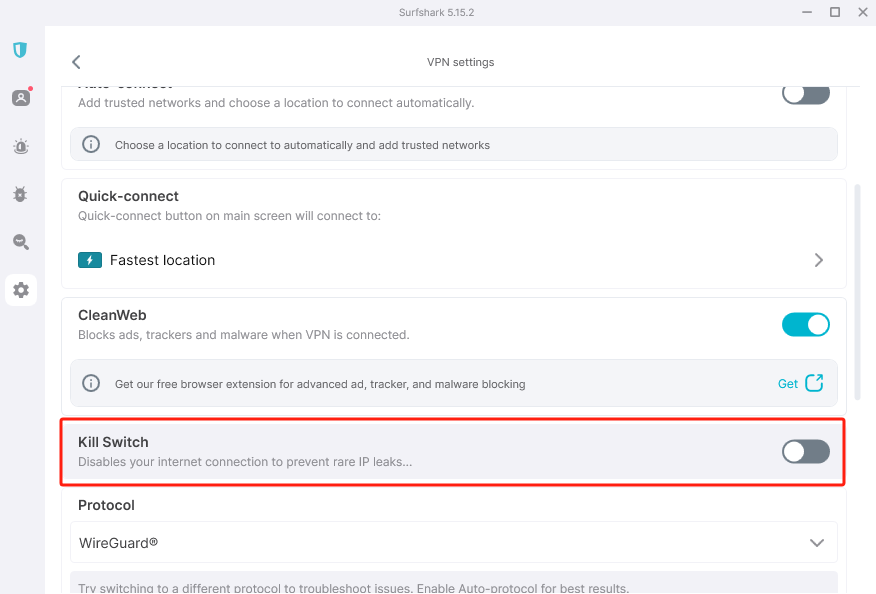
Task: Click 'Disables your internet connection' description text
Action: coord(245,462)
